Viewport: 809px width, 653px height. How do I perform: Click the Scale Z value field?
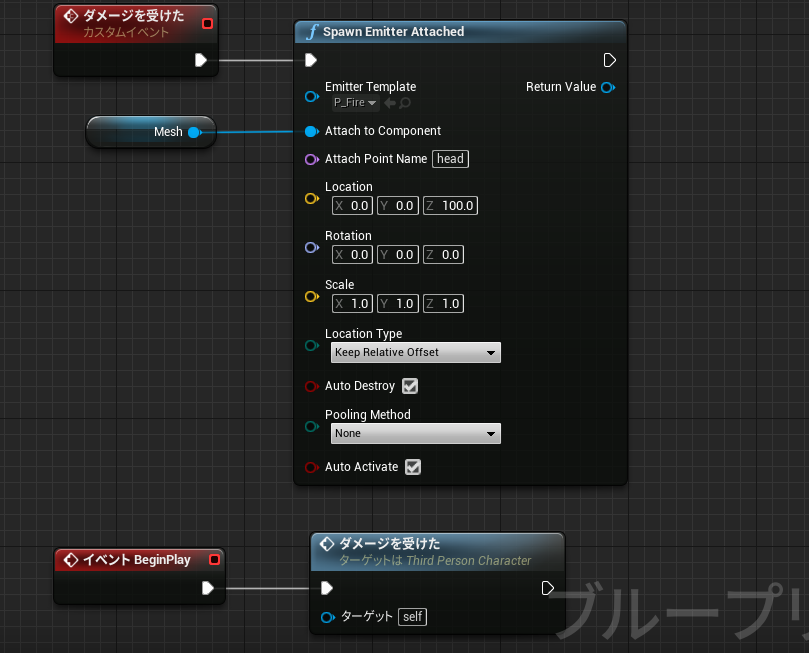pyautogui.click(x=443, y=304)
